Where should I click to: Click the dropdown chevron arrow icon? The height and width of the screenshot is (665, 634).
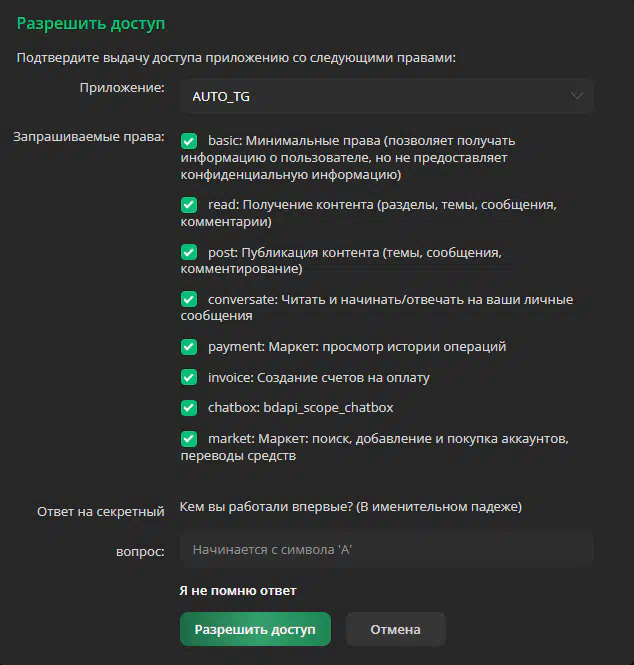(x=576, y=96)
